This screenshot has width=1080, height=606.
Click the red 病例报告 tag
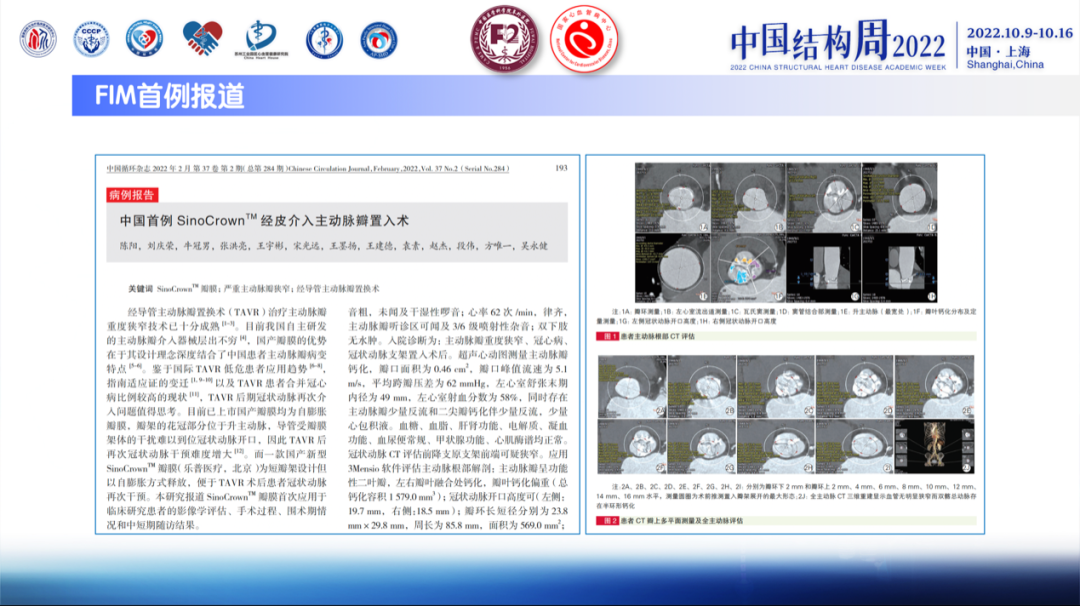click(132, 195)
